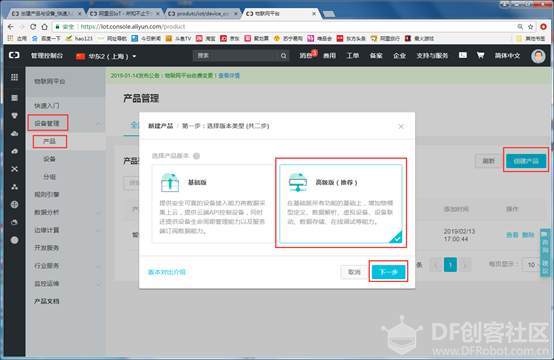Open the 京东 bookmark
The width and height of the screenshot is (554, 360).
click(230, 39)
